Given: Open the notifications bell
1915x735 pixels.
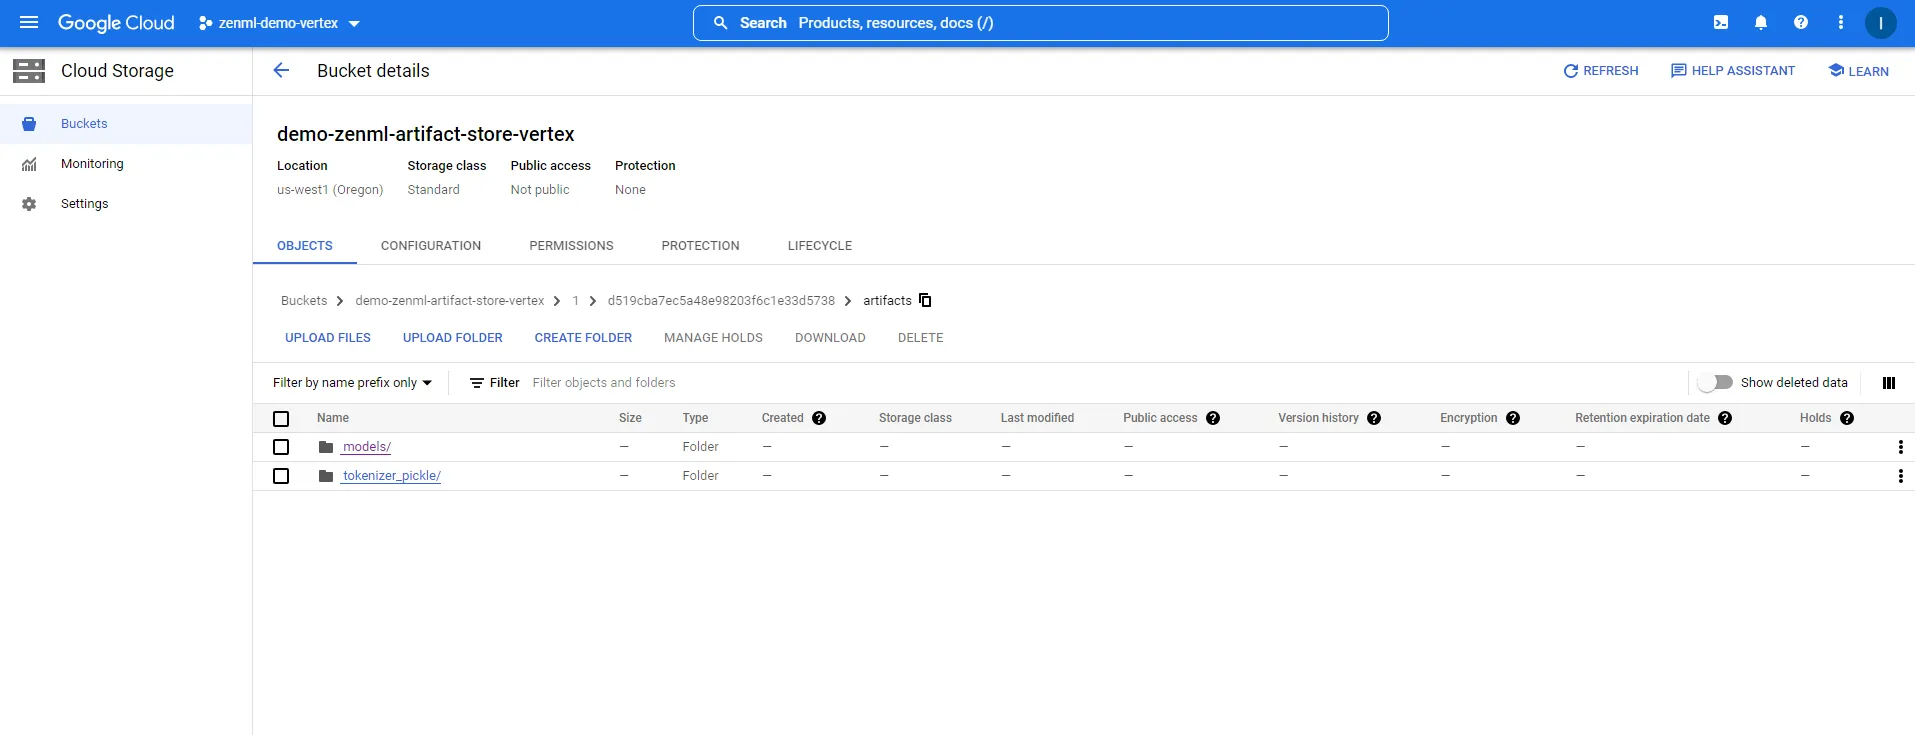Looking at the screenshot, I should click(1761, 22).
